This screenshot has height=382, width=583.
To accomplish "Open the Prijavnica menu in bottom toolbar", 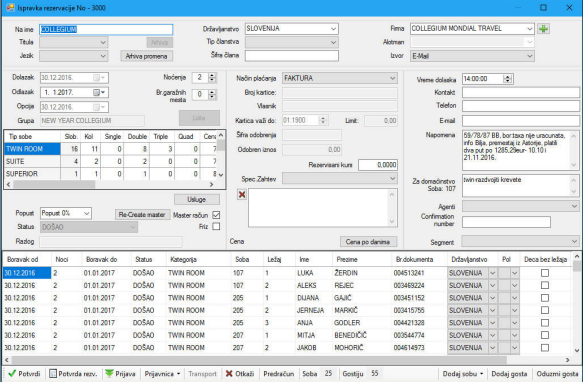I will tap(162, 373).
